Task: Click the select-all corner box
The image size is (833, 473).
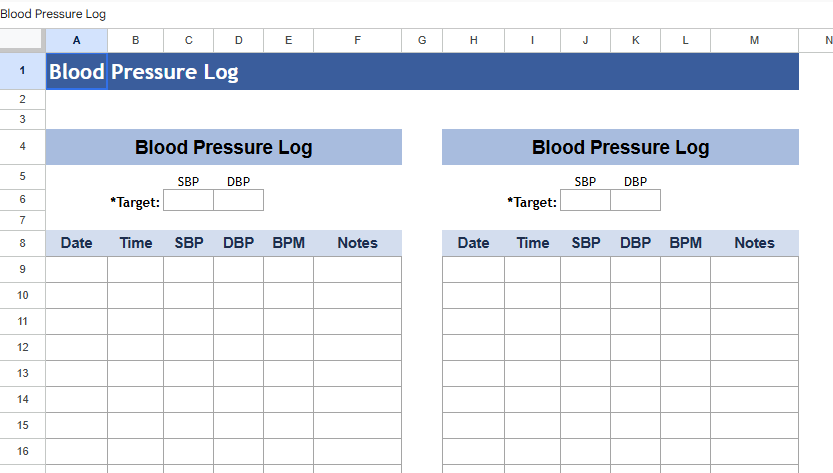Action: [22, 40]
